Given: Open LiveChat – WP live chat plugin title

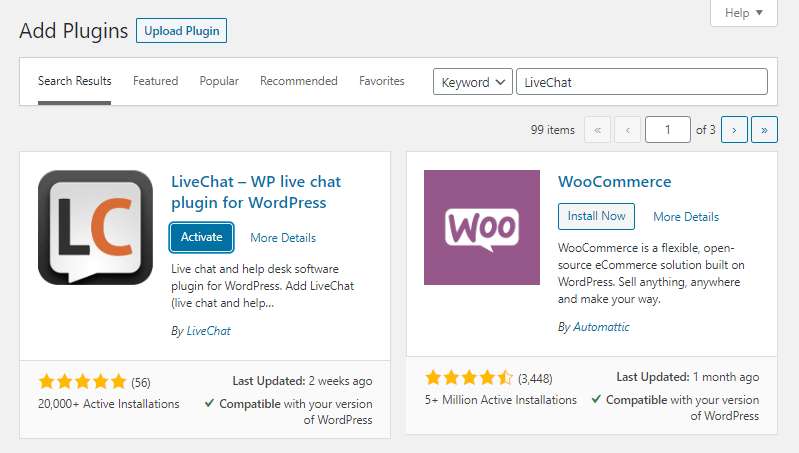Looking at the screenshot, I should (x=256, y=192).
